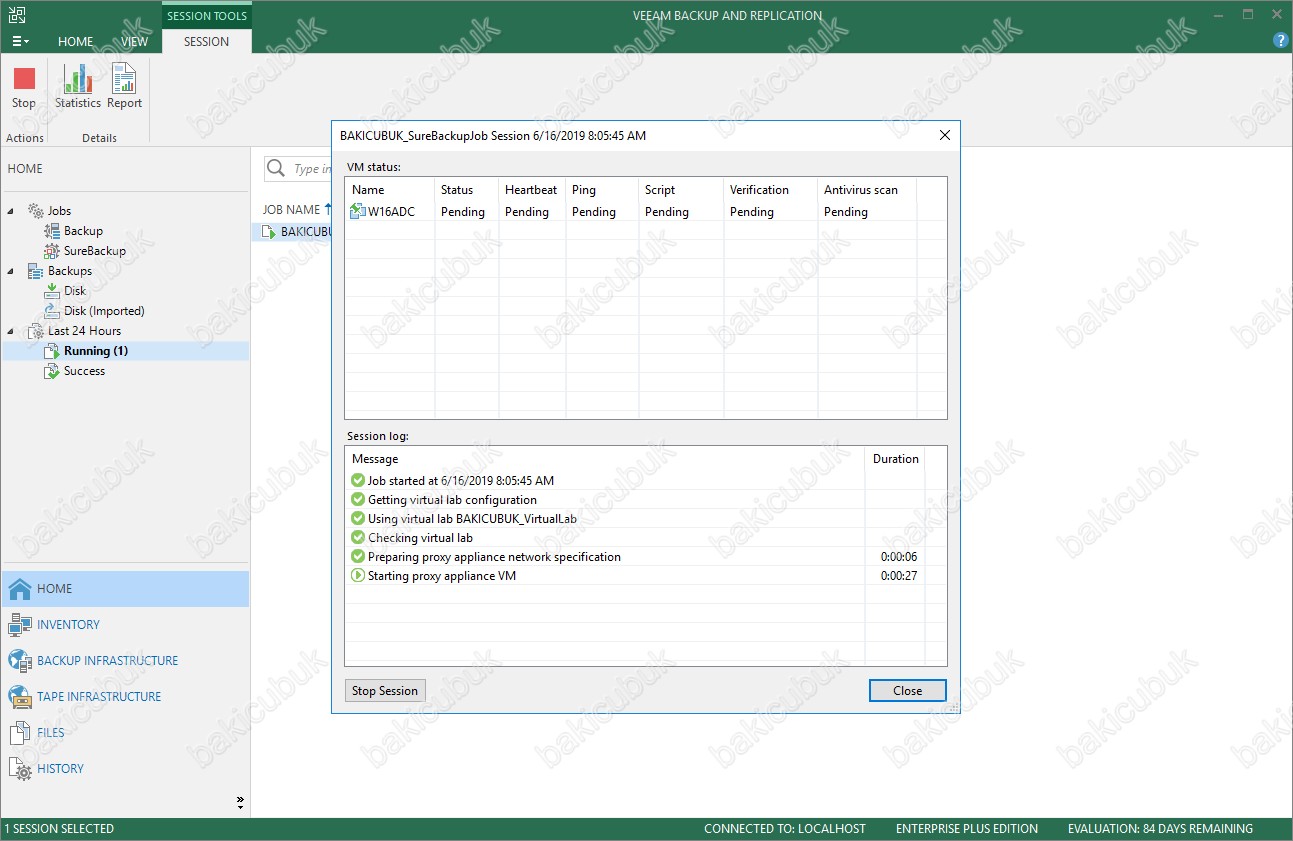
Task: Select the Last 24 Hours item
Action: 84,331
